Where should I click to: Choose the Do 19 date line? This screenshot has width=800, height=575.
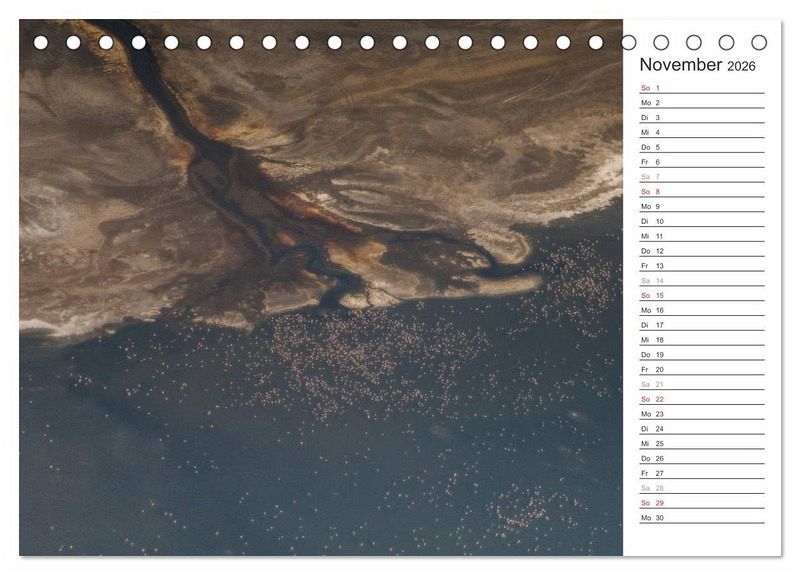click(701, 355)
